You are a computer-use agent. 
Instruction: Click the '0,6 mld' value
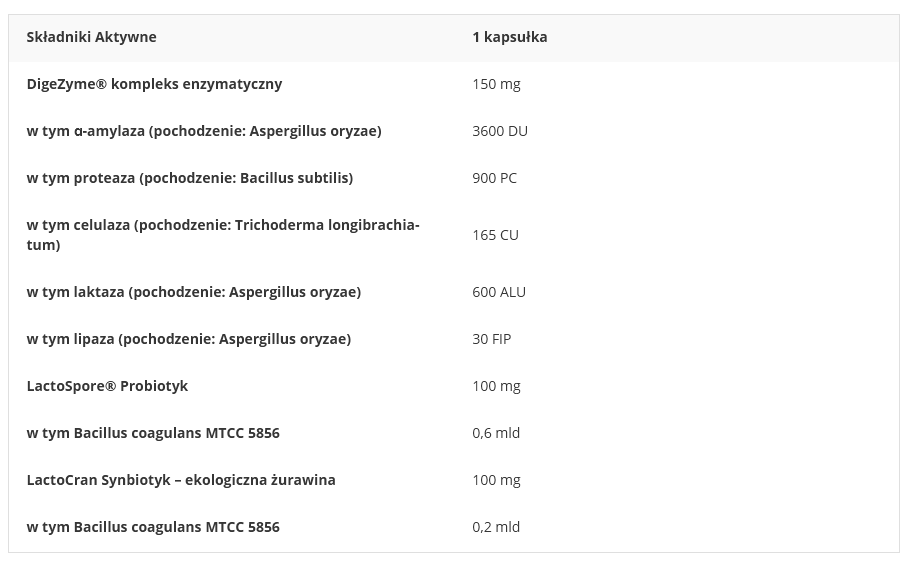click(x=496, y=433)
